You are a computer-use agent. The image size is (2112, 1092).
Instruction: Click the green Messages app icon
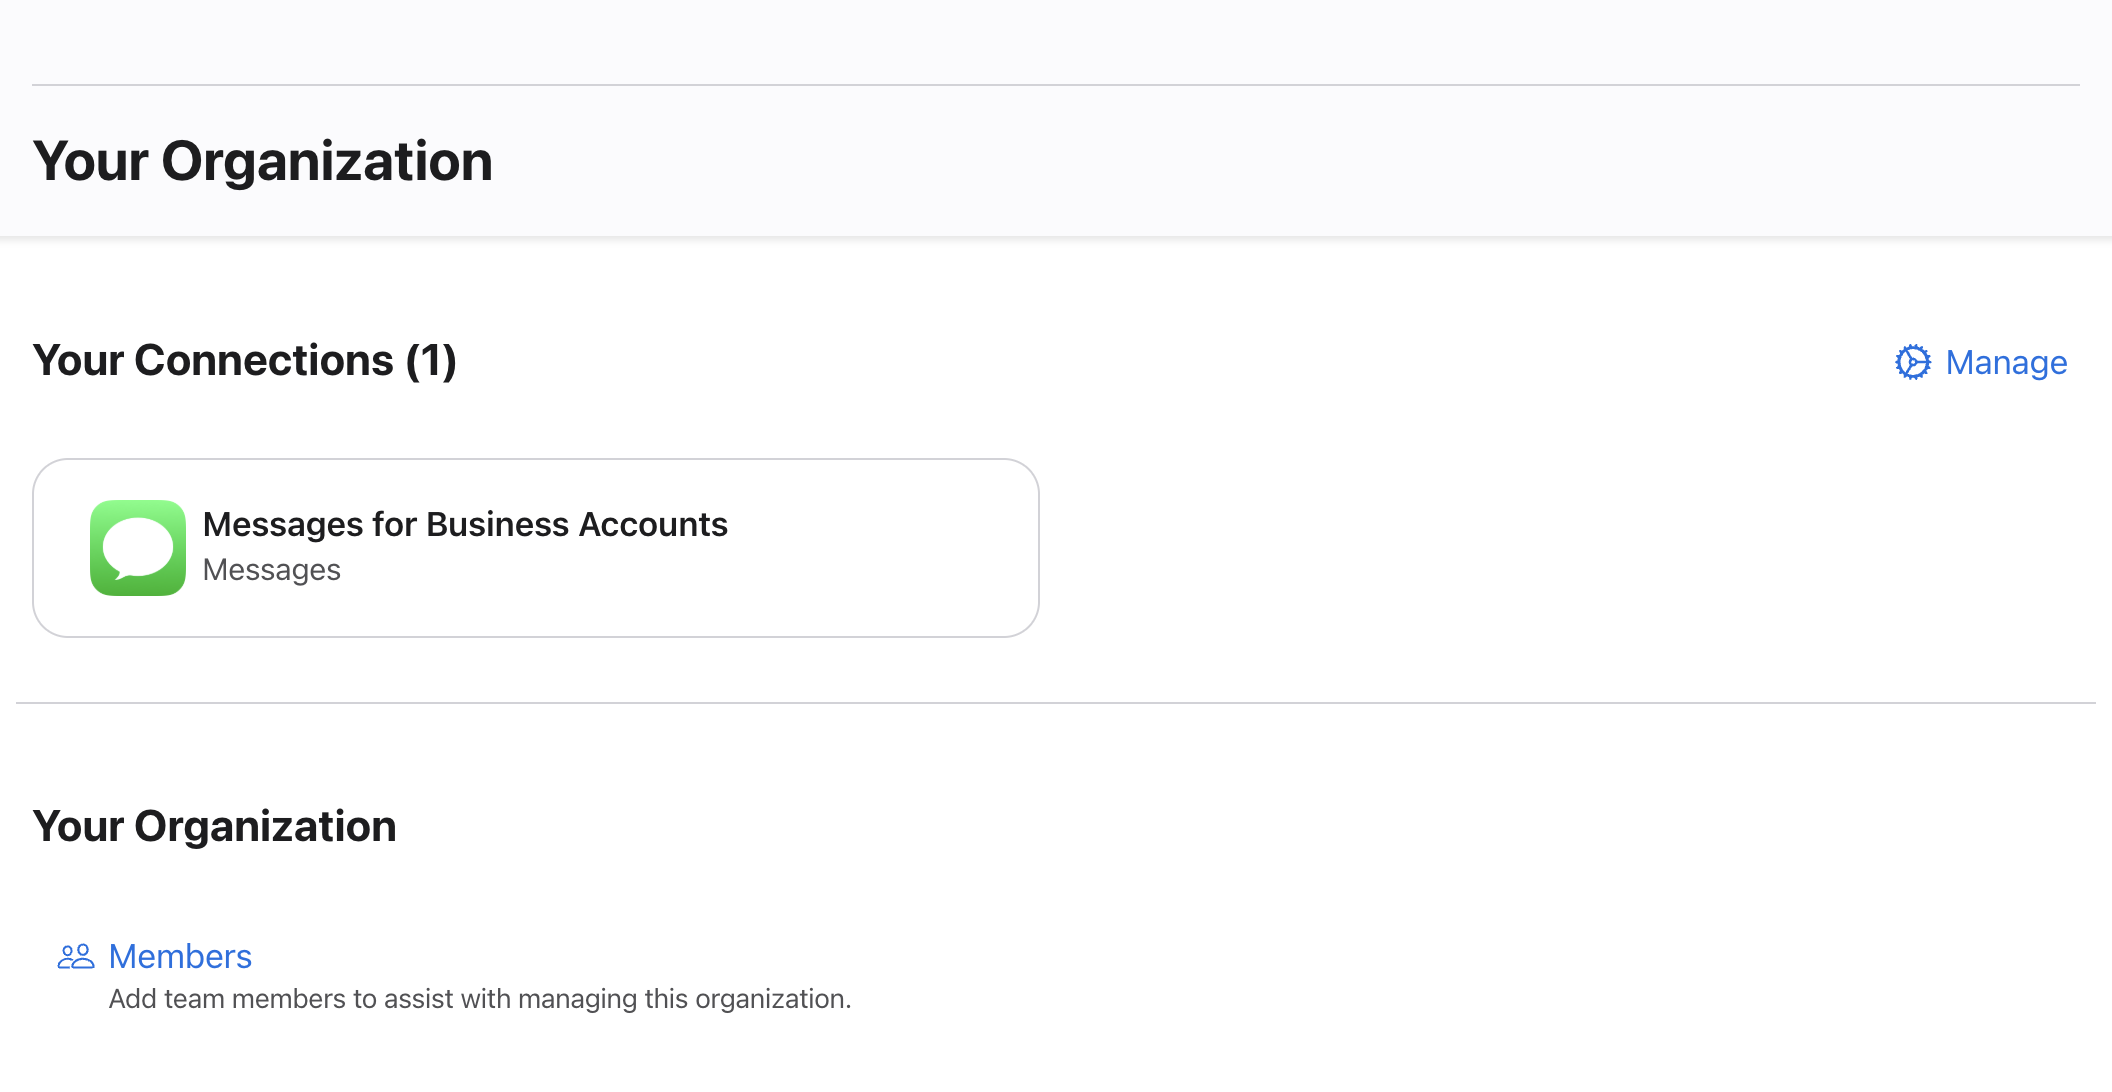tap(138, 548)
